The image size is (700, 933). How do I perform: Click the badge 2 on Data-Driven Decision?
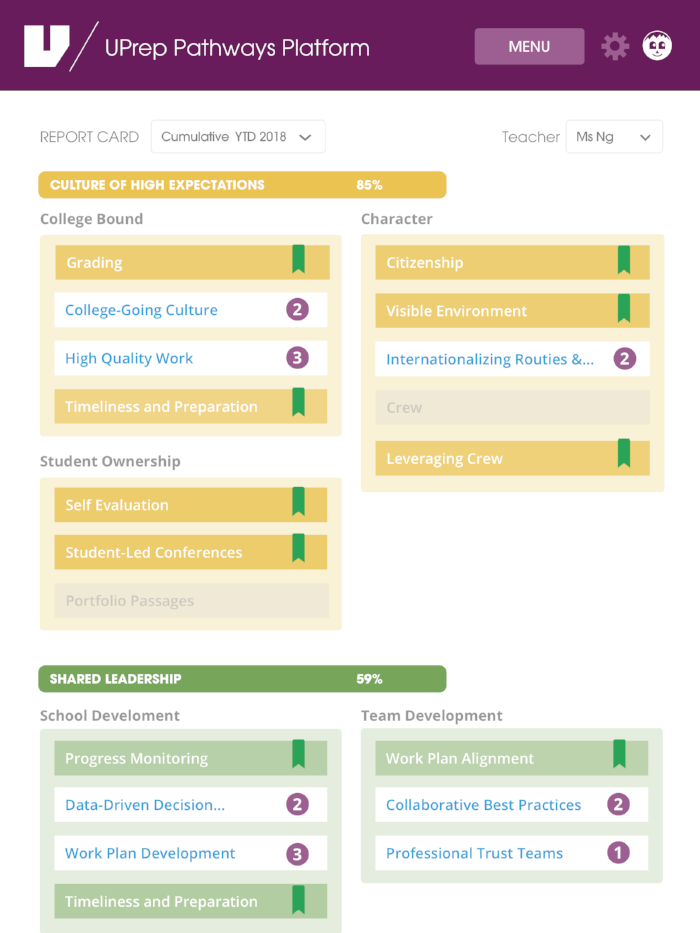(298, 804)
